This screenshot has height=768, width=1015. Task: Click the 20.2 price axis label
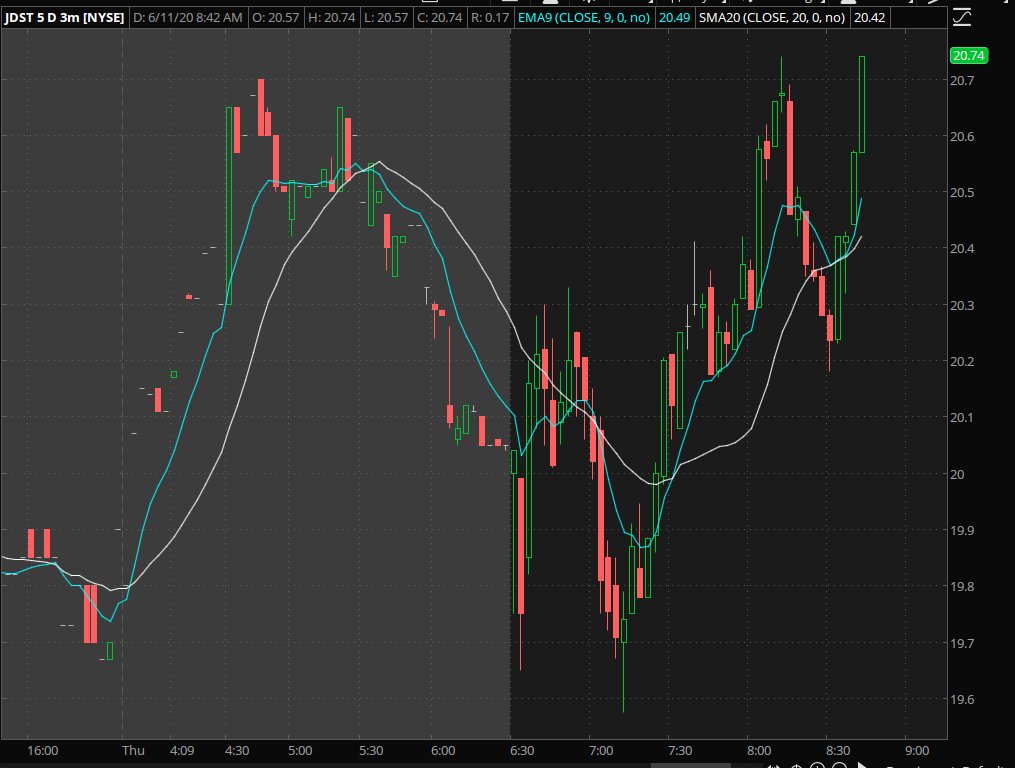point(962,361)
